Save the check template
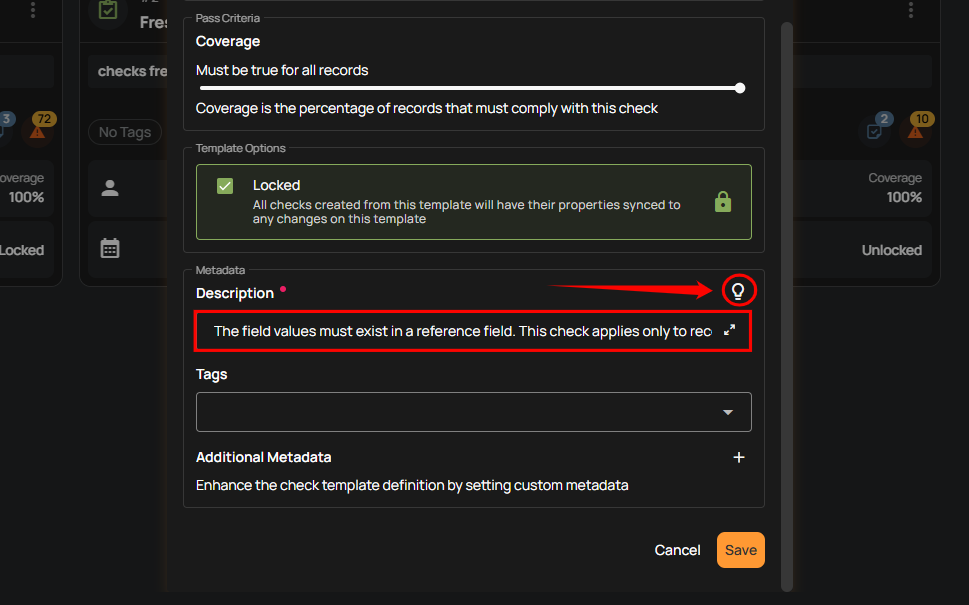 (x=740, y=550)
